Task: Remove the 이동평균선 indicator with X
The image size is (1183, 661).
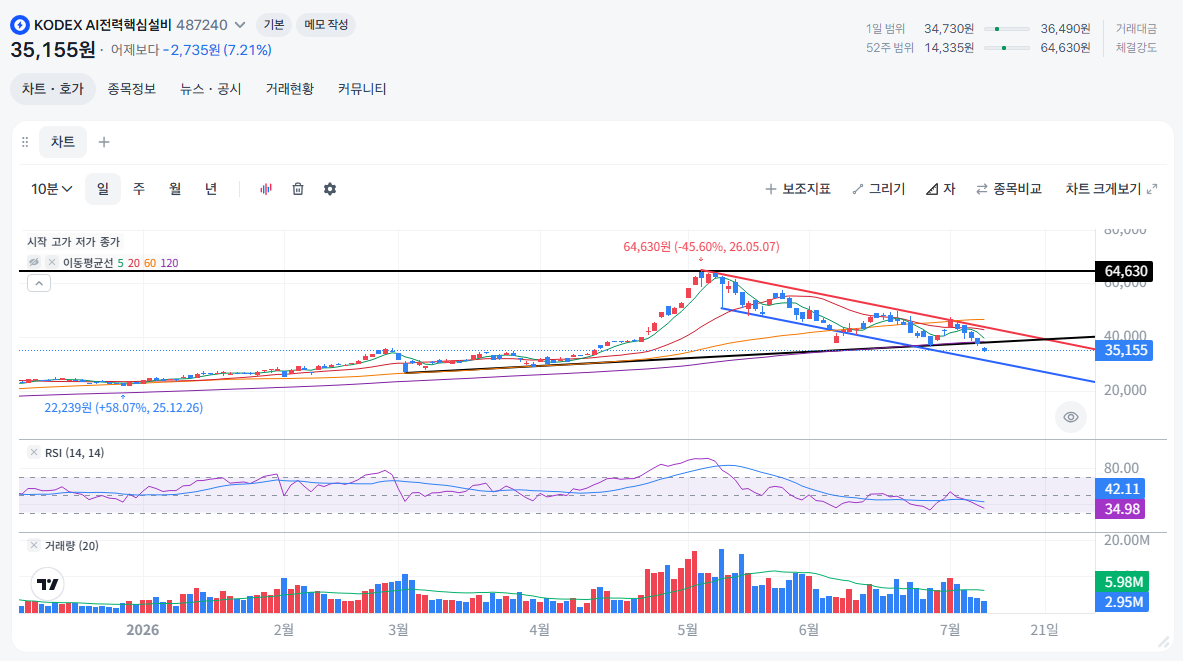Action: [51, 262]
